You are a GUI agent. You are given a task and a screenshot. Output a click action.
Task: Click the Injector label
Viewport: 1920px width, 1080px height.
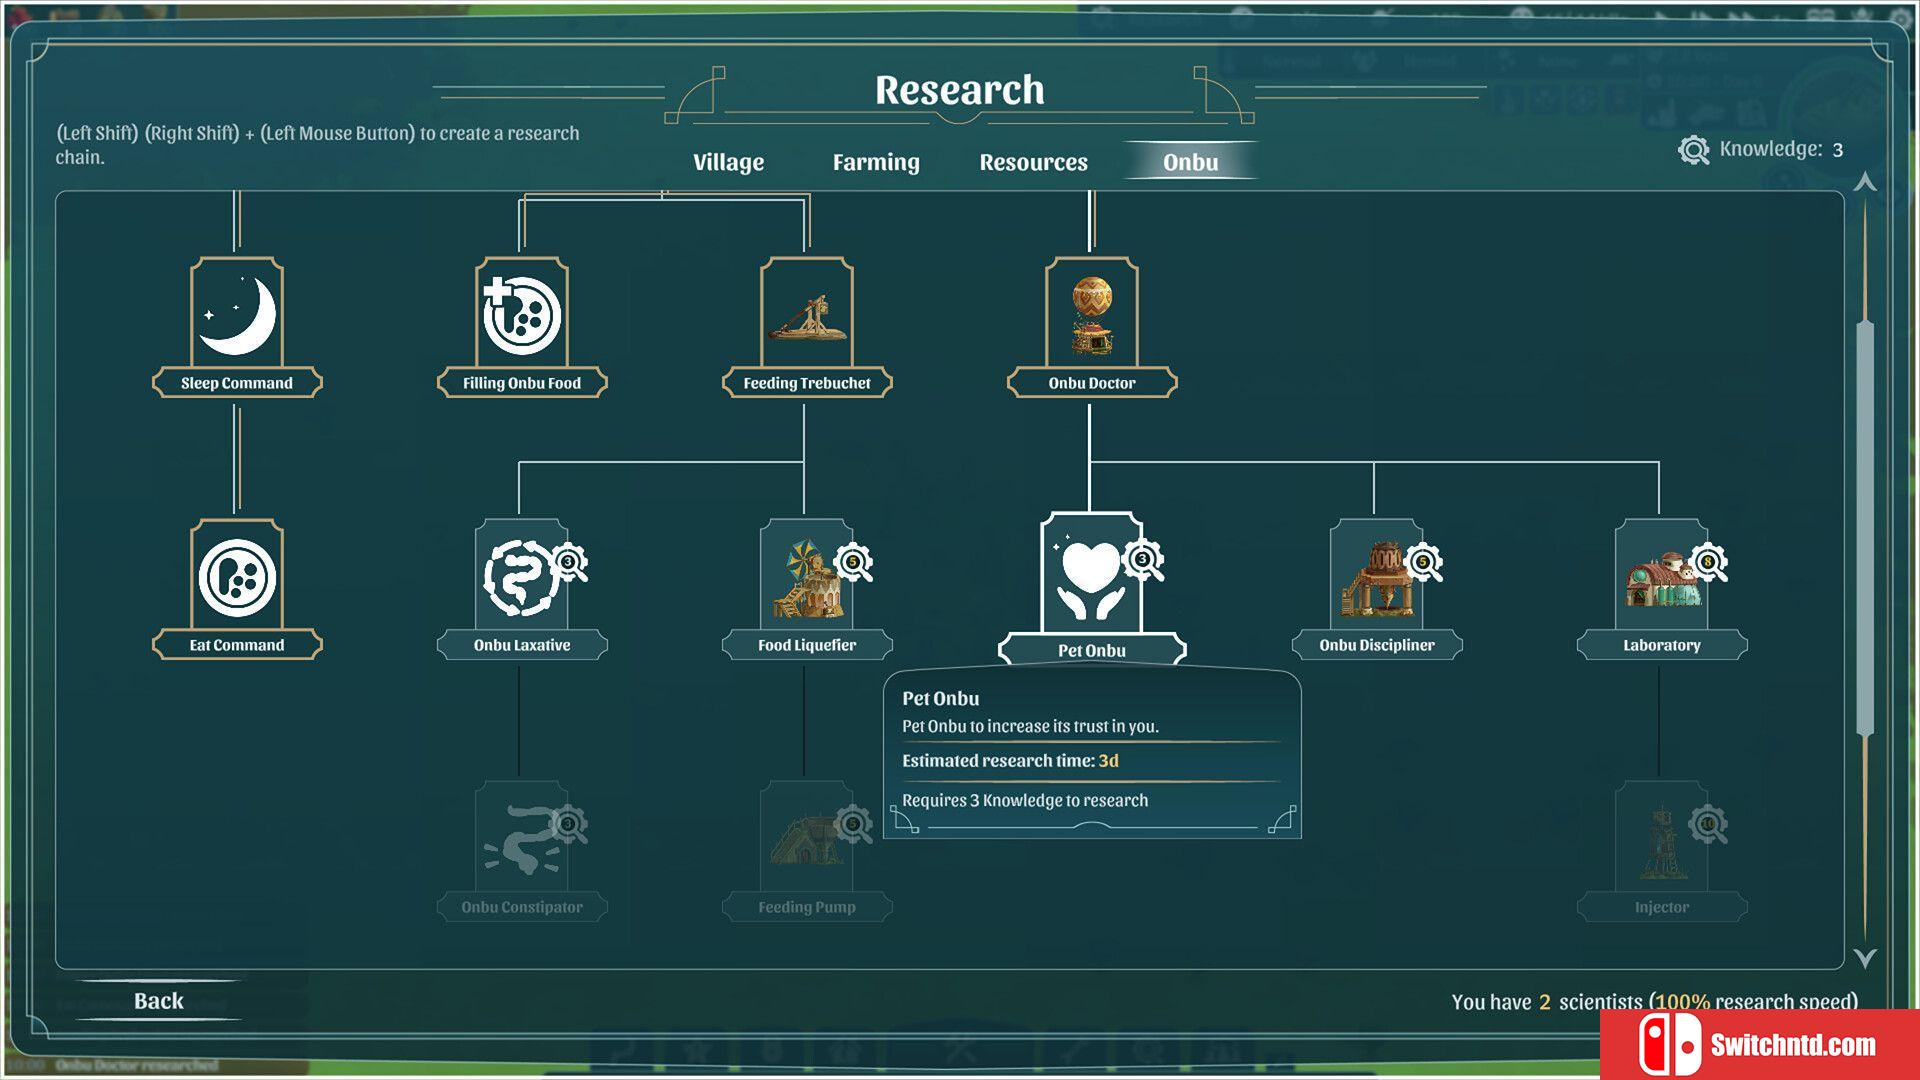point(1662,907)
